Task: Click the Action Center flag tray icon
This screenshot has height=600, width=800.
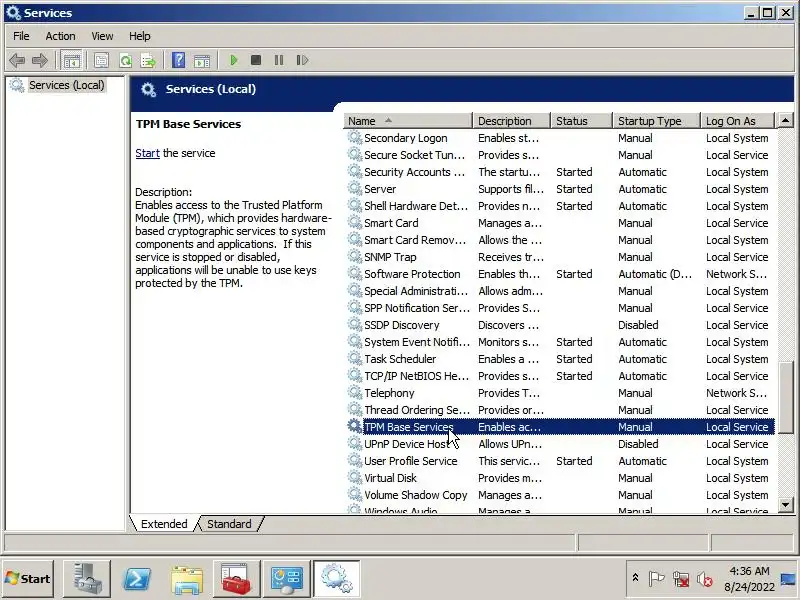Action: tap(656, 579)
